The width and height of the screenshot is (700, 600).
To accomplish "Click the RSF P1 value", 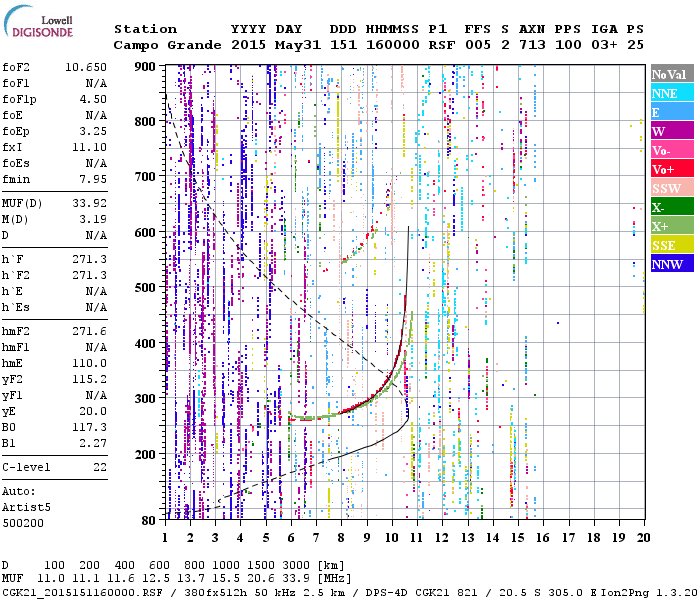I will click(x=442, y=45).
